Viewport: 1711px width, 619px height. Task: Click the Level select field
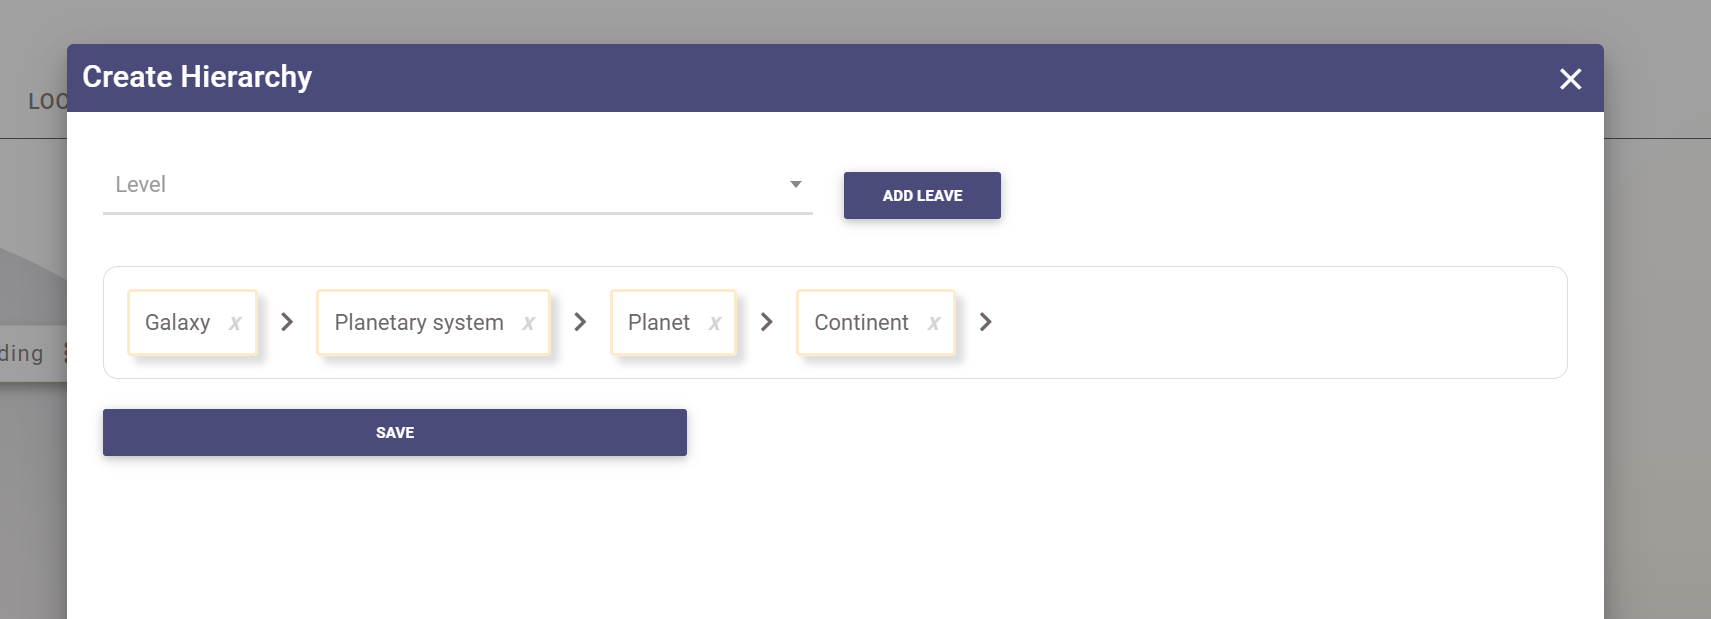440,185
